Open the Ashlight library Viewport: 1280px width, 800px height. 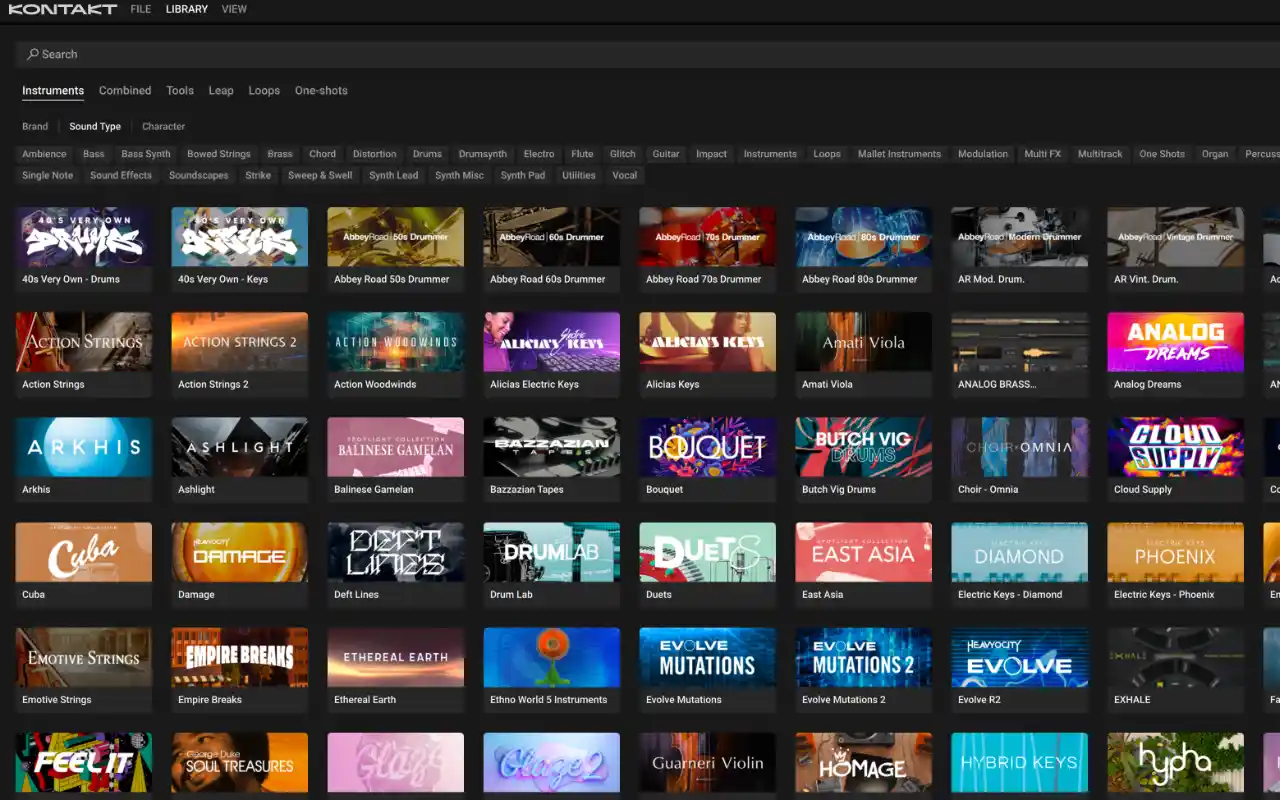click(x=240, y=460)
